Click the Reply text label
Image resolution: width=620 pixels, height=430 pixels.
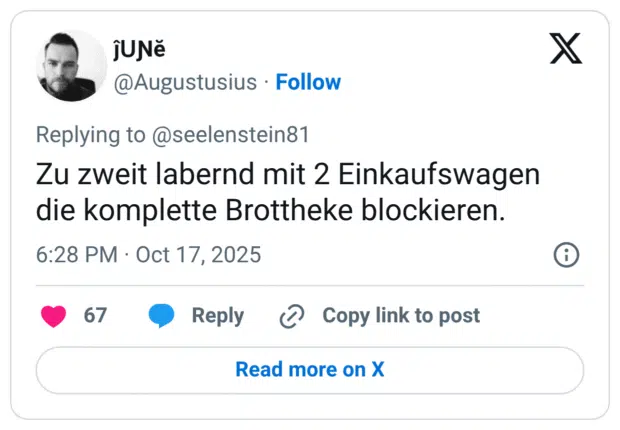point(217,316)
